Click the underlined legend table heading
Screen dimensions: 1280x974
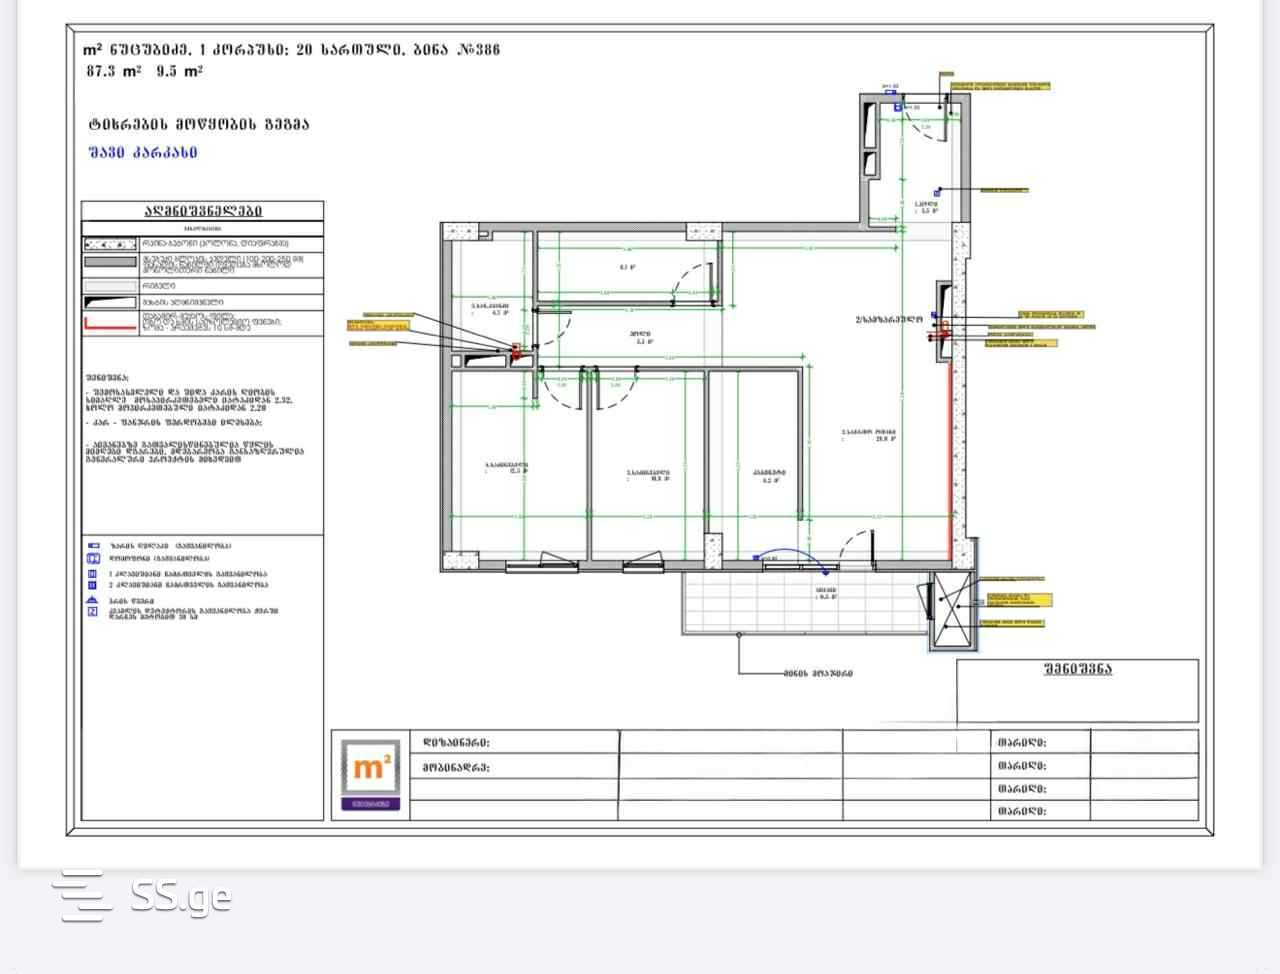point(202,211)
